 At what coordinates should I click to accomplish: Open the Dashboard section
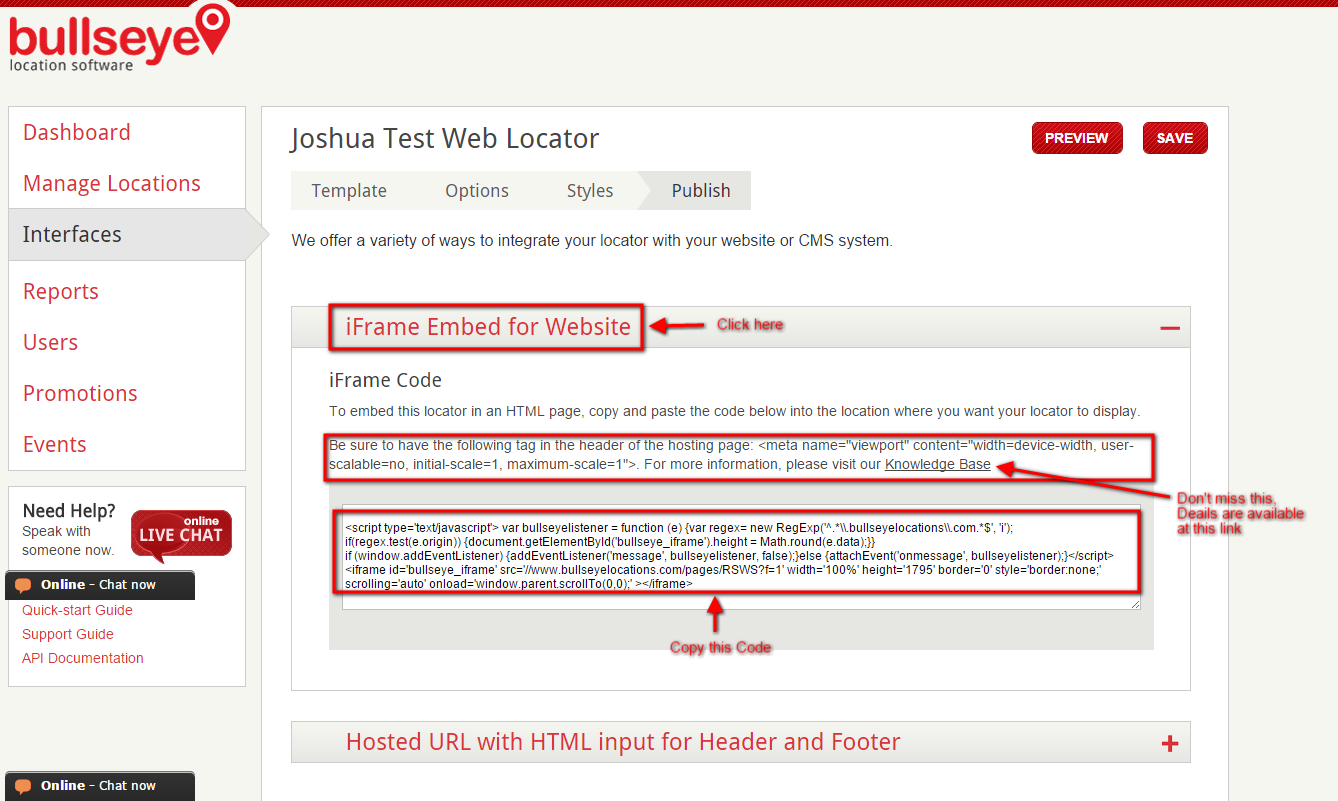[x=76, y=132]
